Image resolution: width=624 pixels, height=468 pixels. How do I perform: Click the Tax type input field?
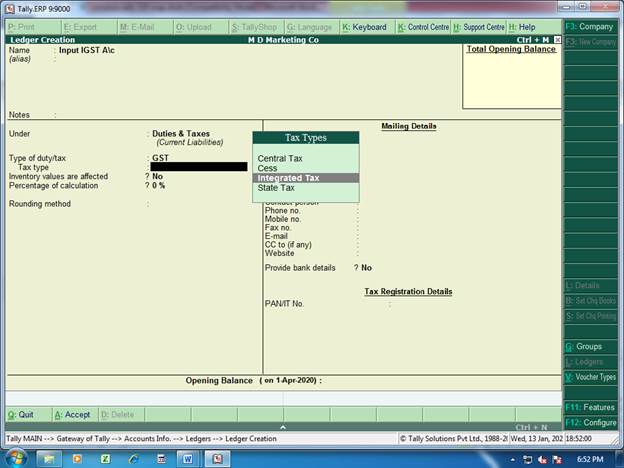[x=199, y=167]
